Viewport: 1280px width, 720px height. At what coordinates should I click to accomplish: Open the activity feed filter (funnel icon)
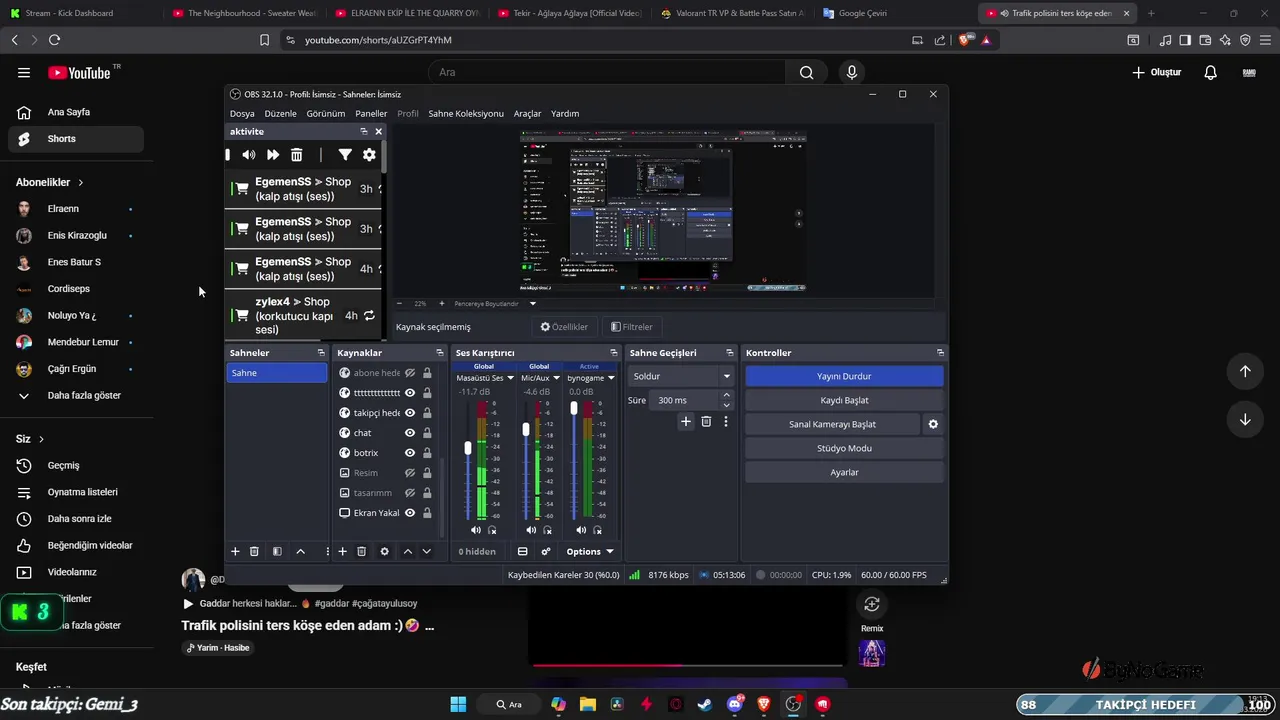coord(345,155)
